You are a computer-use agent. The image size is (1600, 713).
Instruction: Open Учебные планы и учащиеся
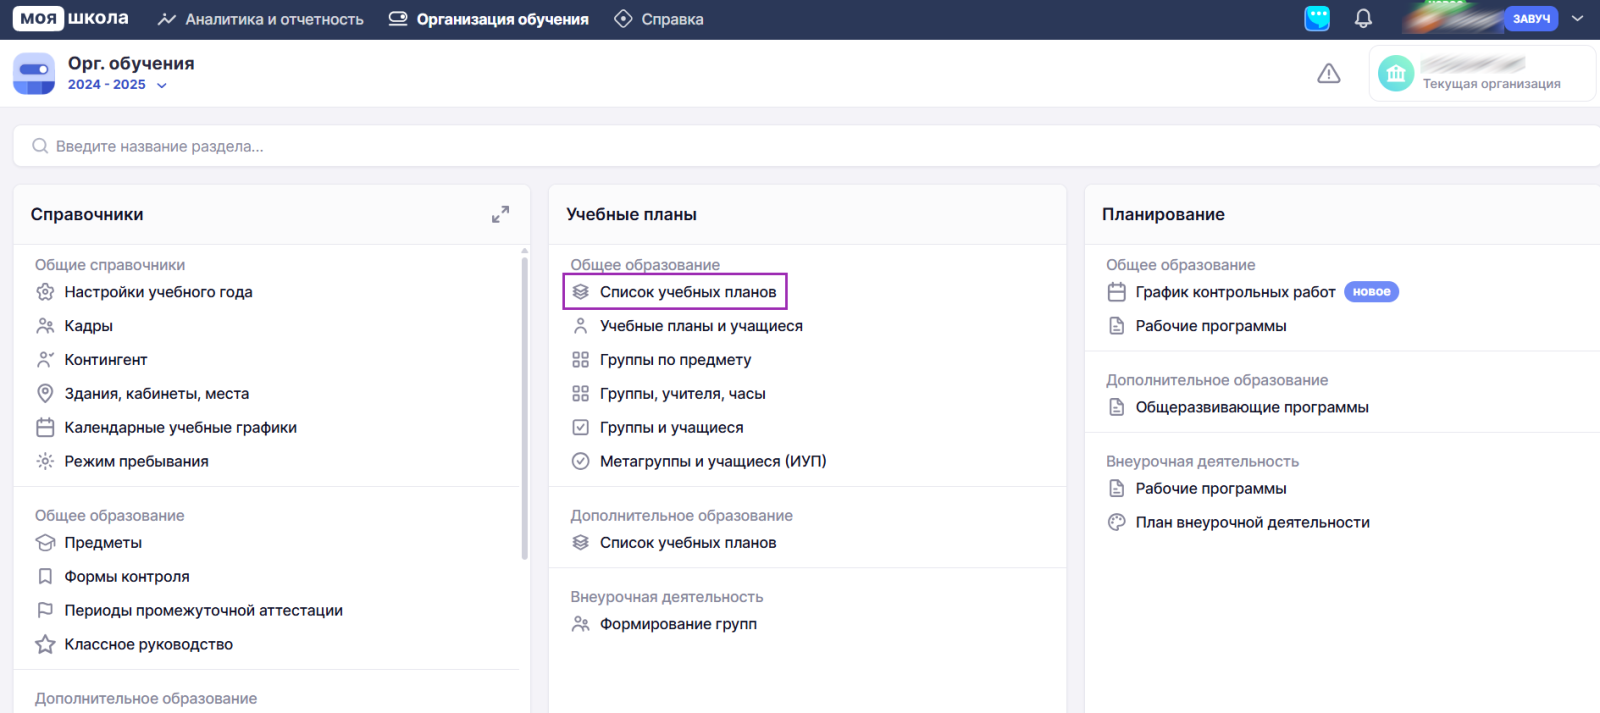(701, 326)
